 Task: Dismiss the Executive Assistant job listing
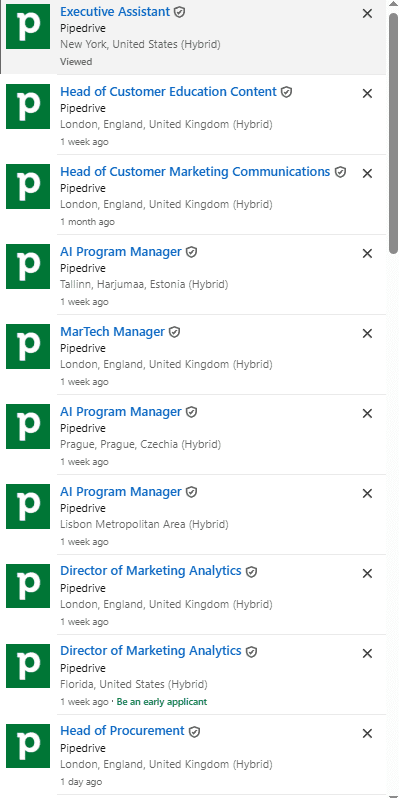coord(367,14)
